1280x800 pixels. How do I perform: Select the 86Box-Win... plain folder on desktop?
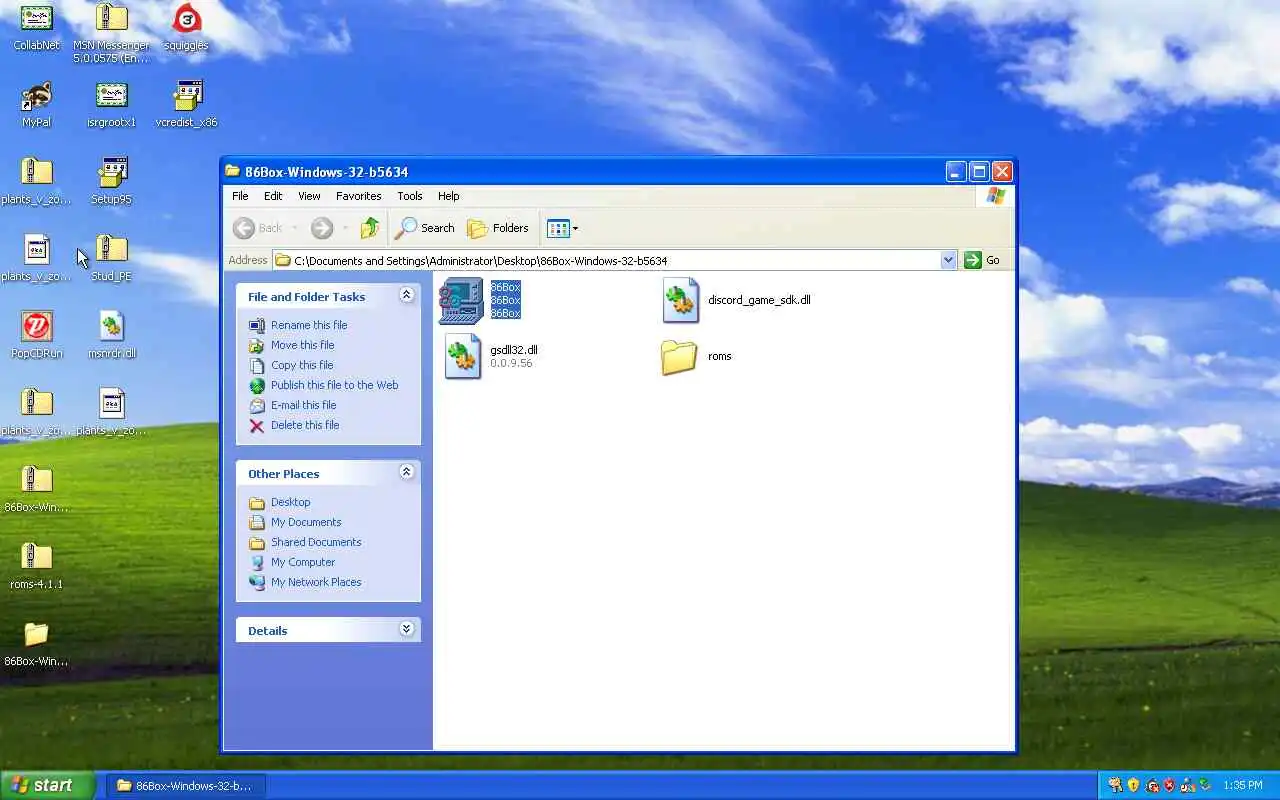tap(37, 643)
